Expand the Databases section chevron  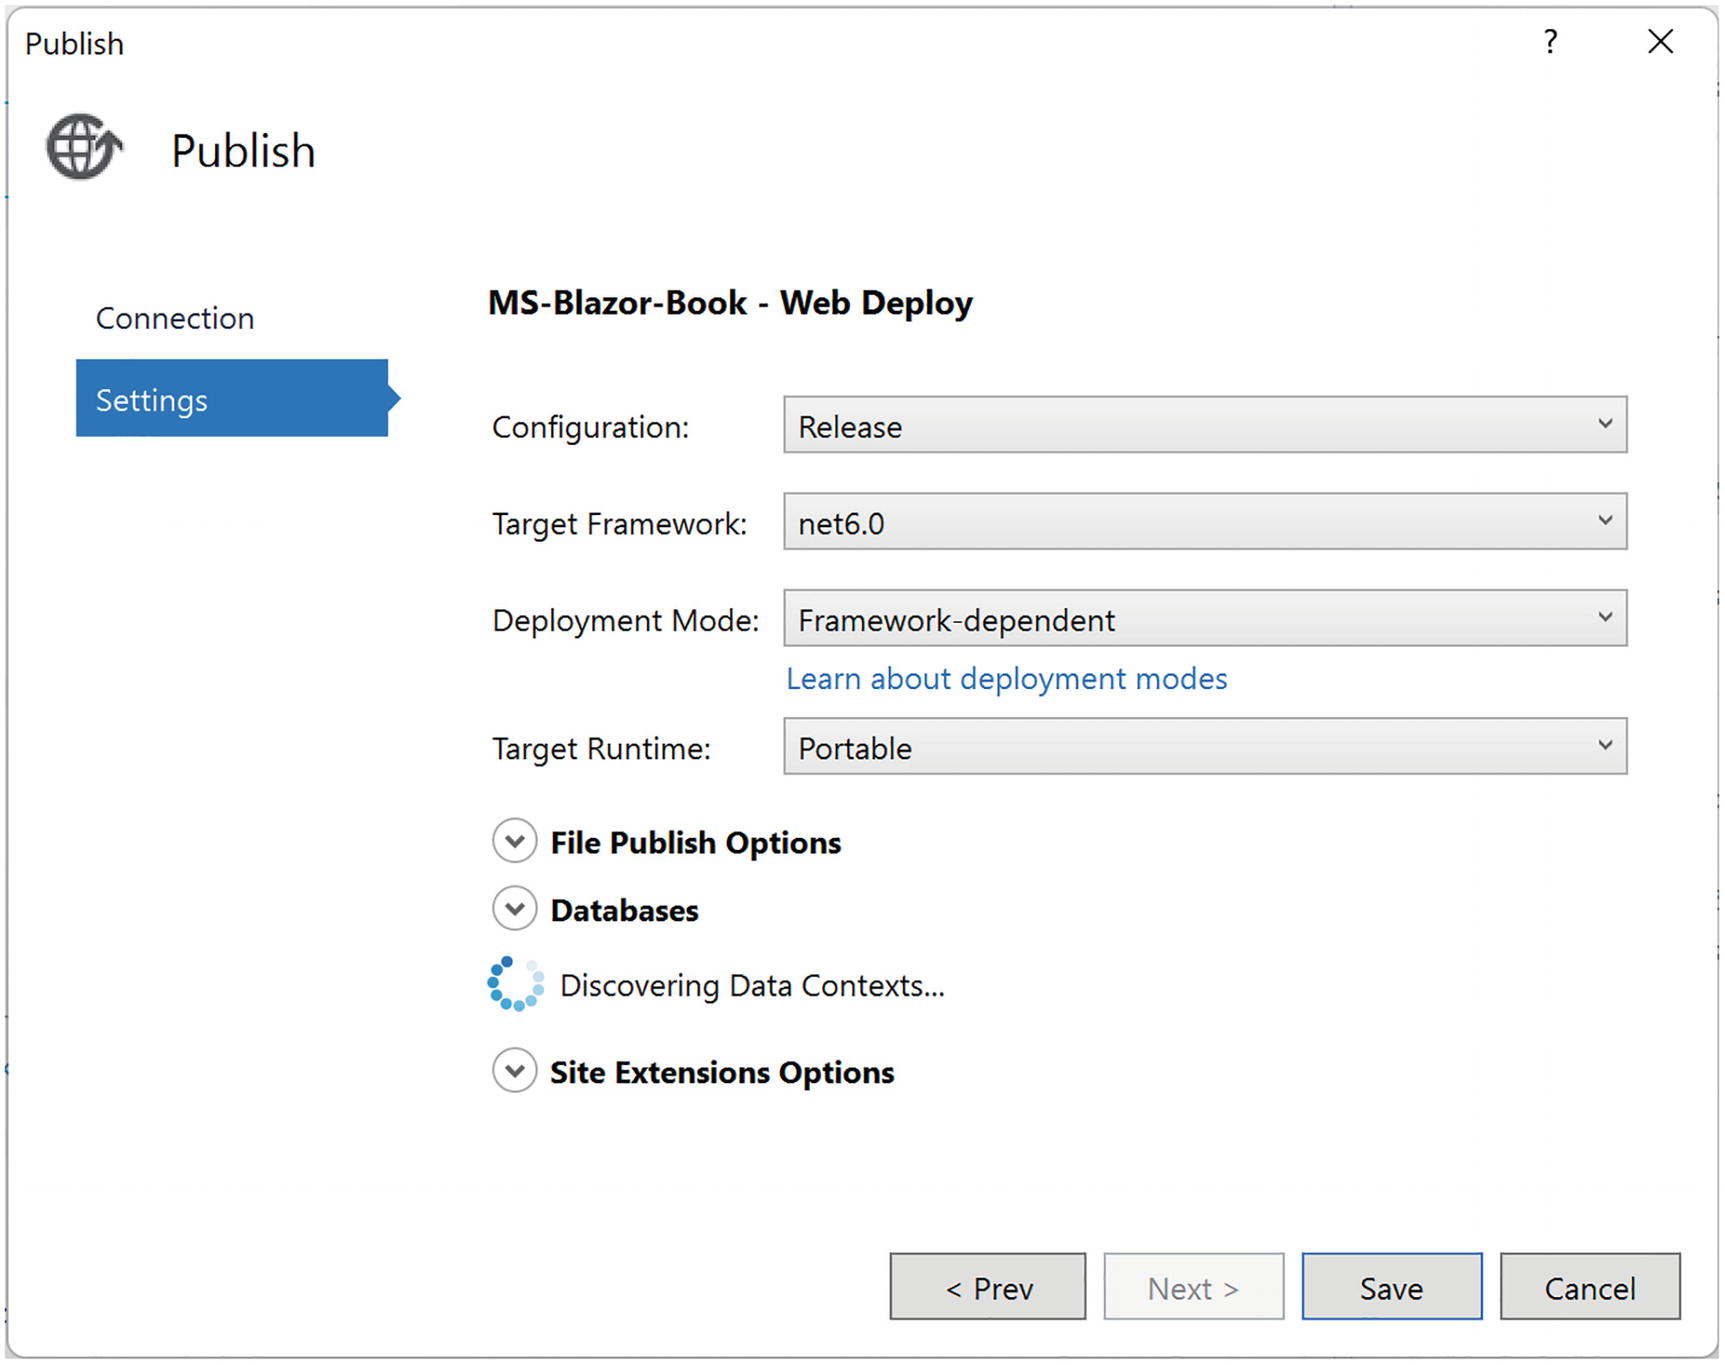click(514, 909)
